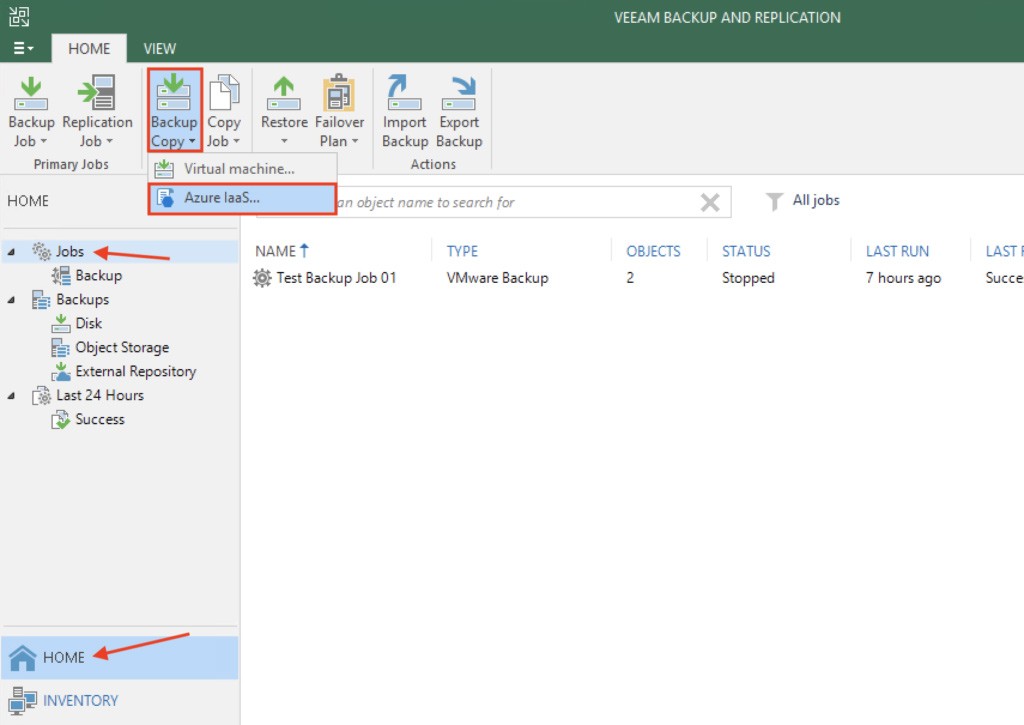Screen dimensions: 1024x725
Task: Select Object Storage in the tree
Action: click(122, 347)
